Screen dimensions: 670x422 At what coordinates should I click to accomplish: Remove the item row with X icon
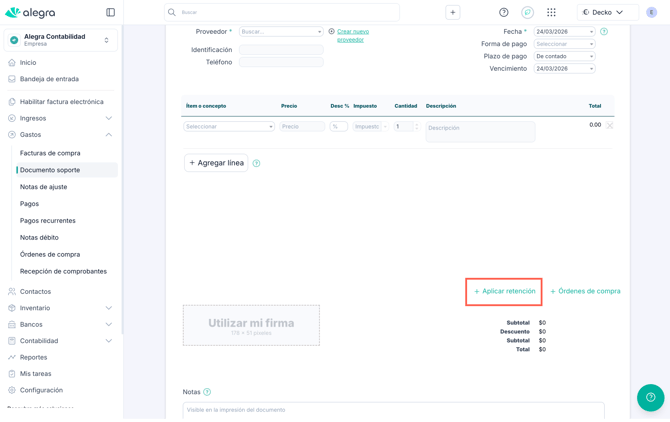(x=610, y=126)
